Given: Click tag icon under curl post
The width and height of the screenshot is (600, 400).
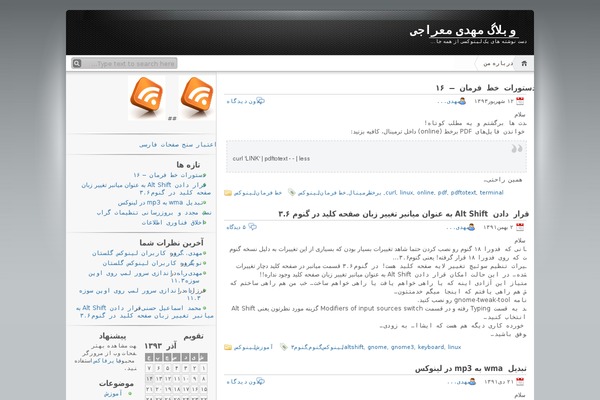Looking at the screenshot, I should 292,193.
